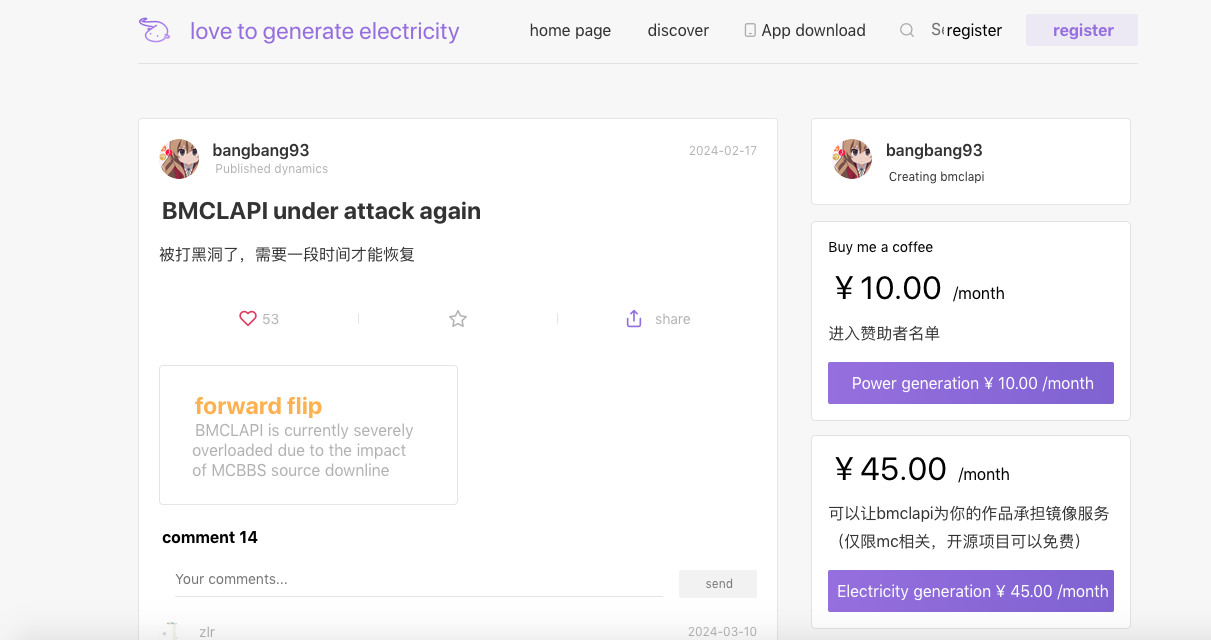Open bangbang93 avatar in the sidebar card

tap(852, 159)
